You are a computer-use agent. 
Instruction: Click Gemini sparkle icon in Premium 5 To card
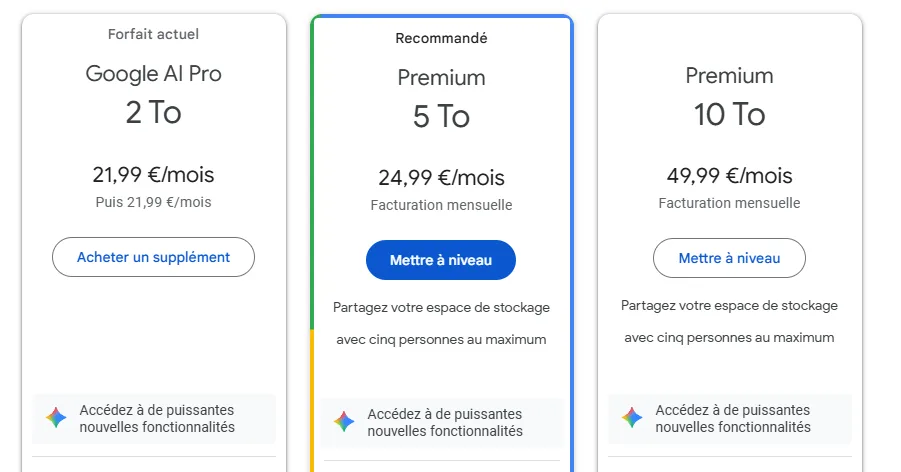(x=344, y=422)
